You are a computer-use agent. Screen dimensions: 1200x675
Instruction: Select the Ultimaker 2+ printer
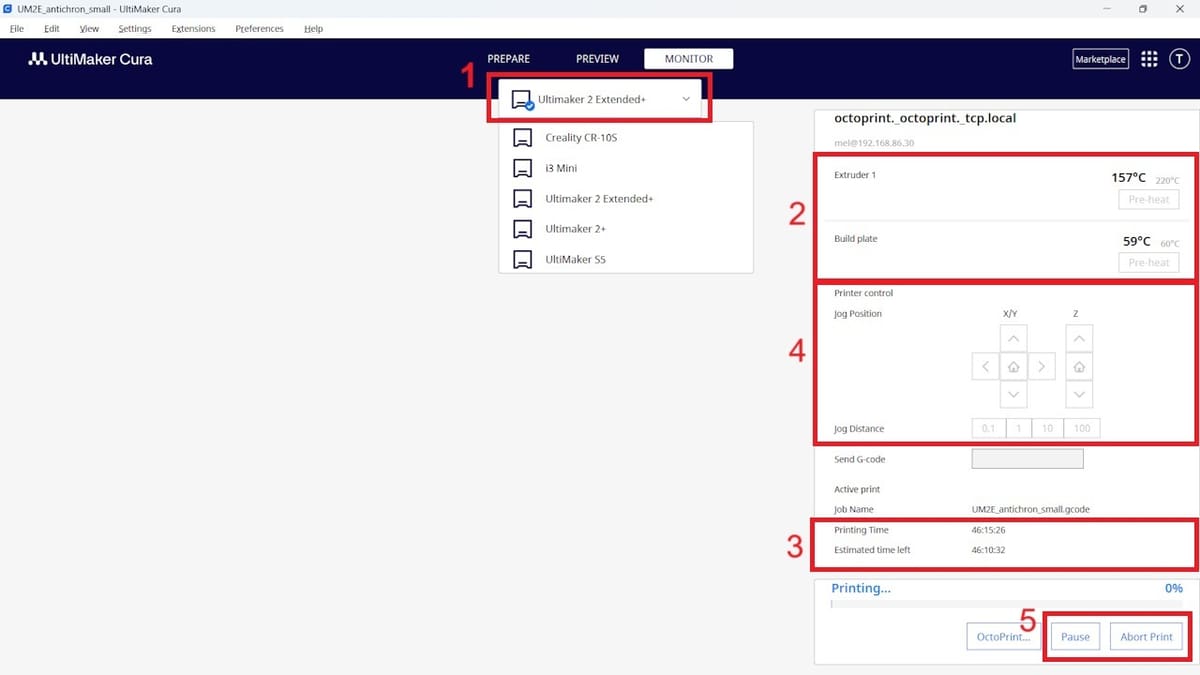point(626,229)
